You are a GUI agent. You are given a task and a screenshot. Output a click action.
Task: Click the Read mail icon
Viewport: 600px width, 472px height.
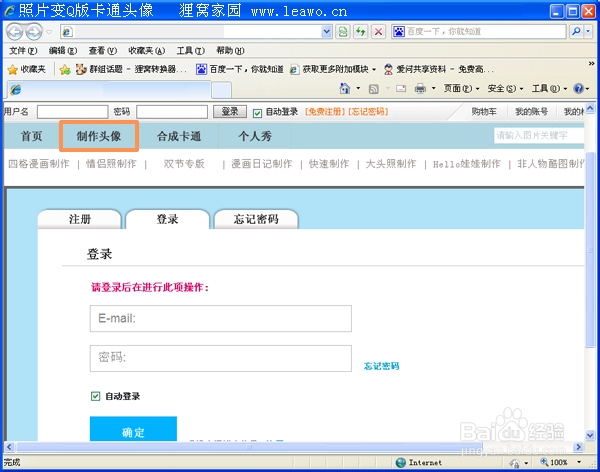[401, 89]
